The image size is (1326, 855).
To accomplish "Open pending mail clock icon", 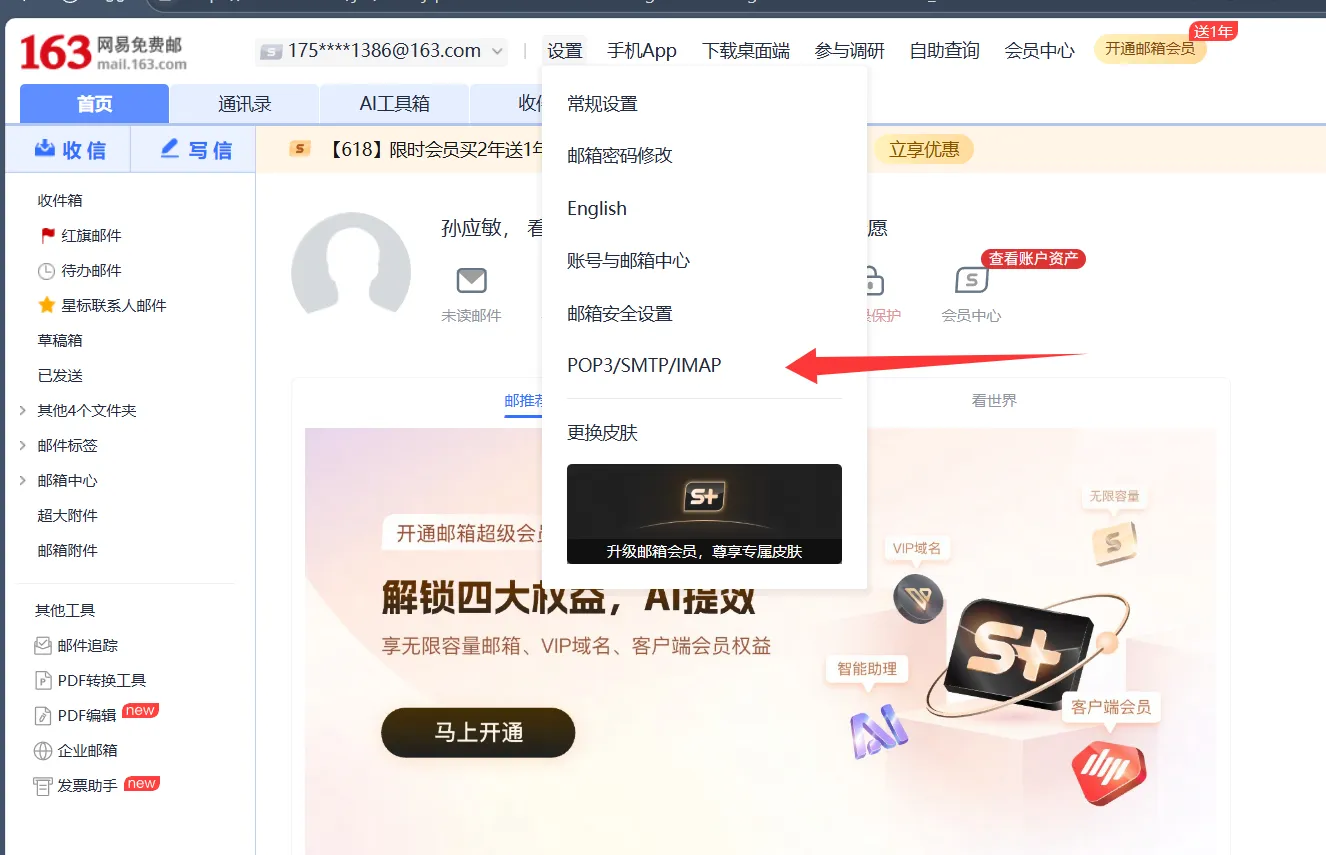I will 46,271.
